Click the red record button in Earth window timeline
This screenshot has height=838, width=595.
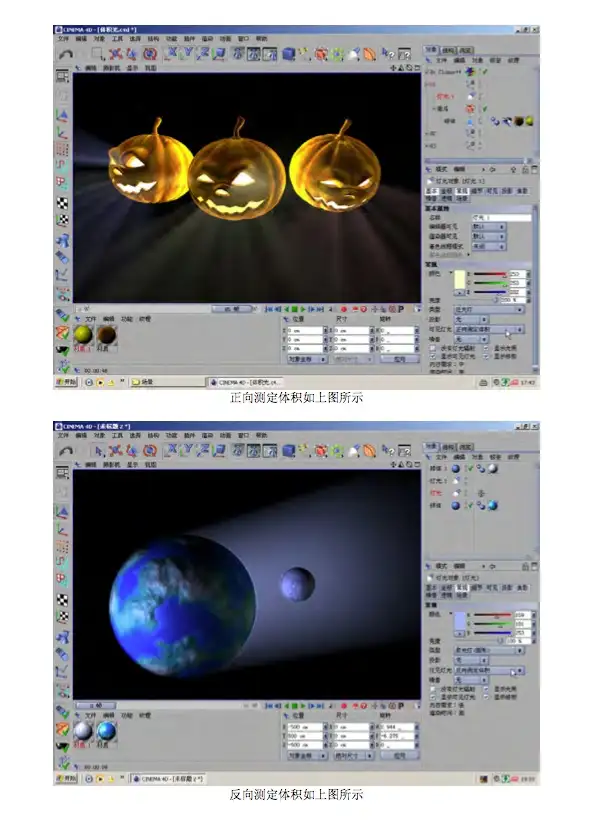tap(343, 706)
